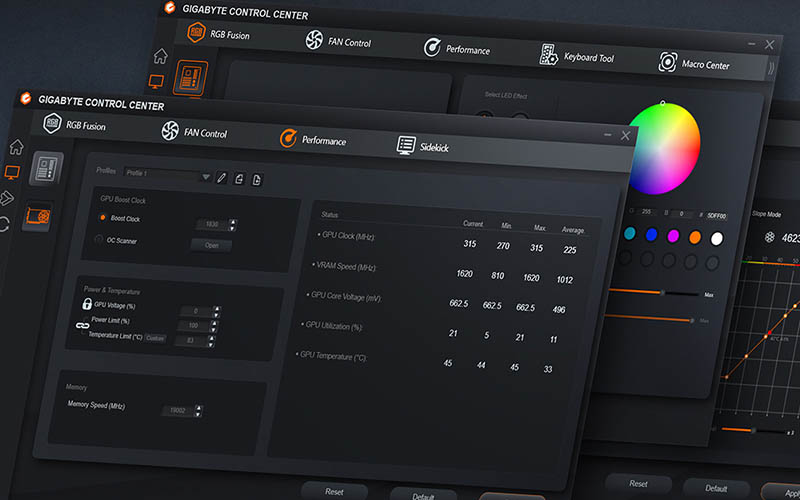Click the export profile icon, last in the Profiles row
The image size is (800, 500).
pos(257,180)
